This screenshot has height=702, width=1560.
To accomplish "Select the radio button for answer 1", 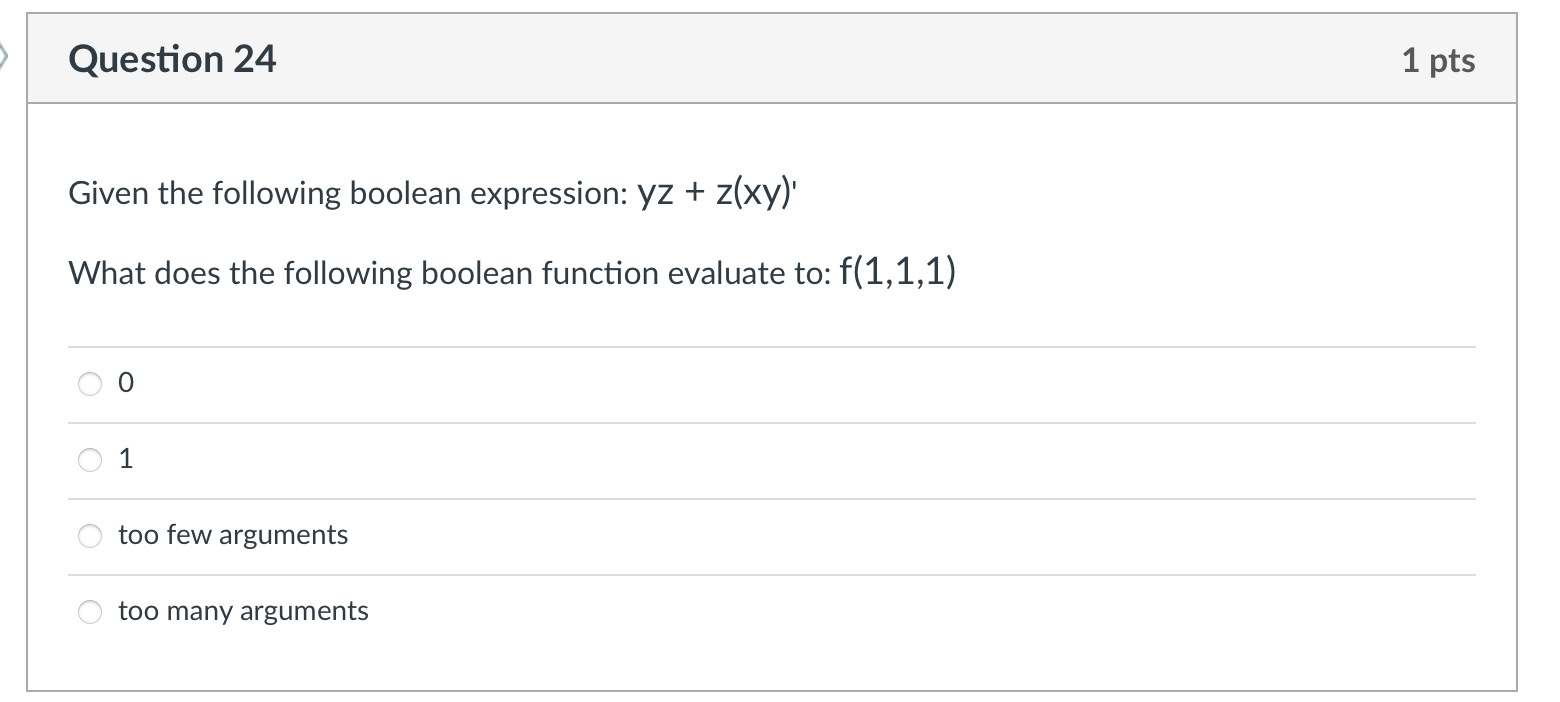I will (91, 460).
